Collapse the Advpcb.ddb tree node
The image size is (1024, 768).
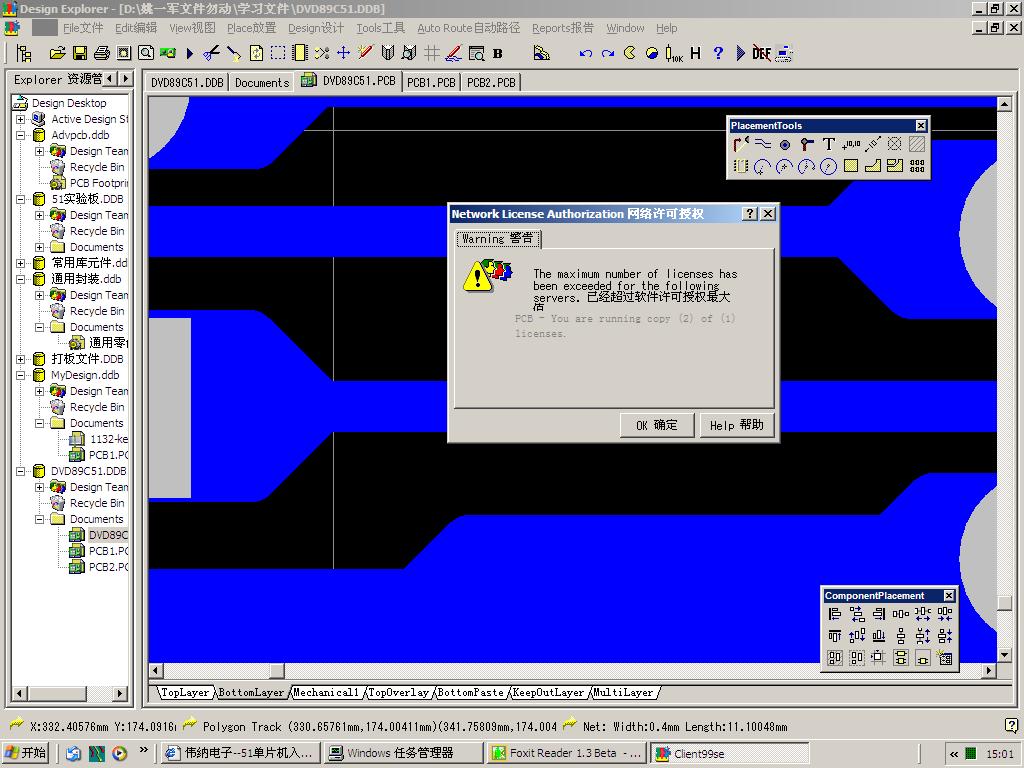point(21,135)
